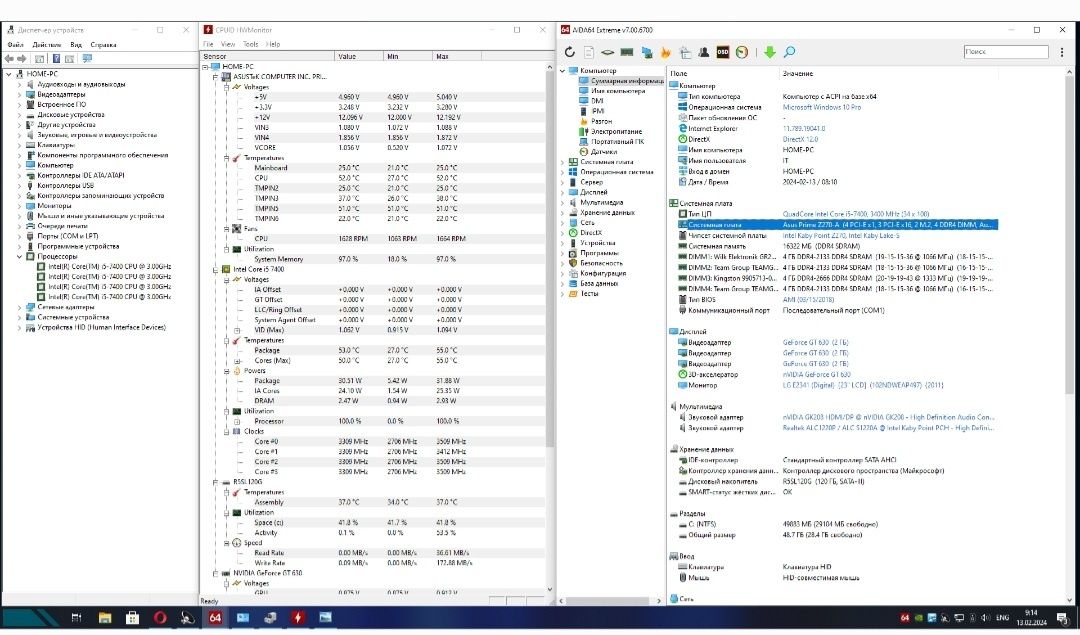Select Разгон in AIDA64 tree
Viewport: 1080px width, 635px height.
(x=601, y=121)
